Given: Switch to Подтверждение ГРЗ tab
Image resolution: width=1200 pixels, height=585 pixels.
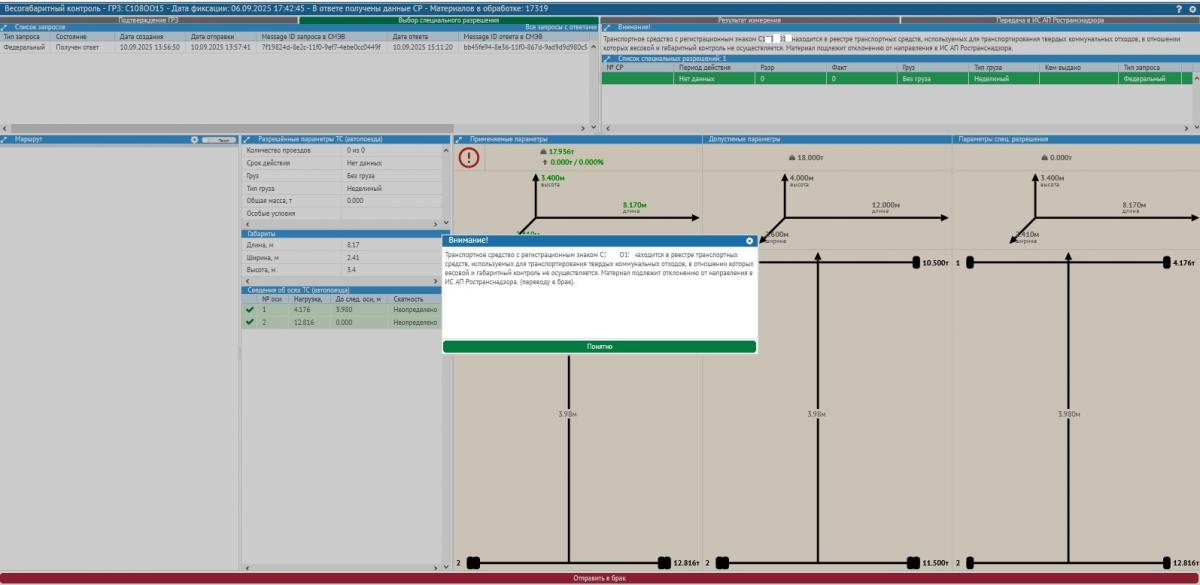Looking at the screenshot, I should pos(149,19).
